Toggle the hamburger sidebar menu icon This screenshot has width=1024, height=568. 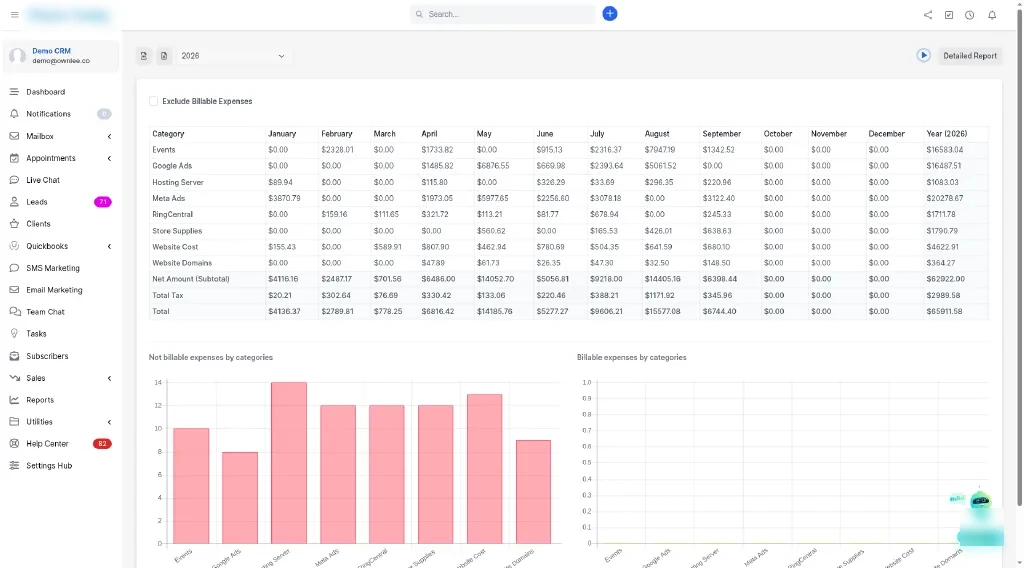pos(14,14)
